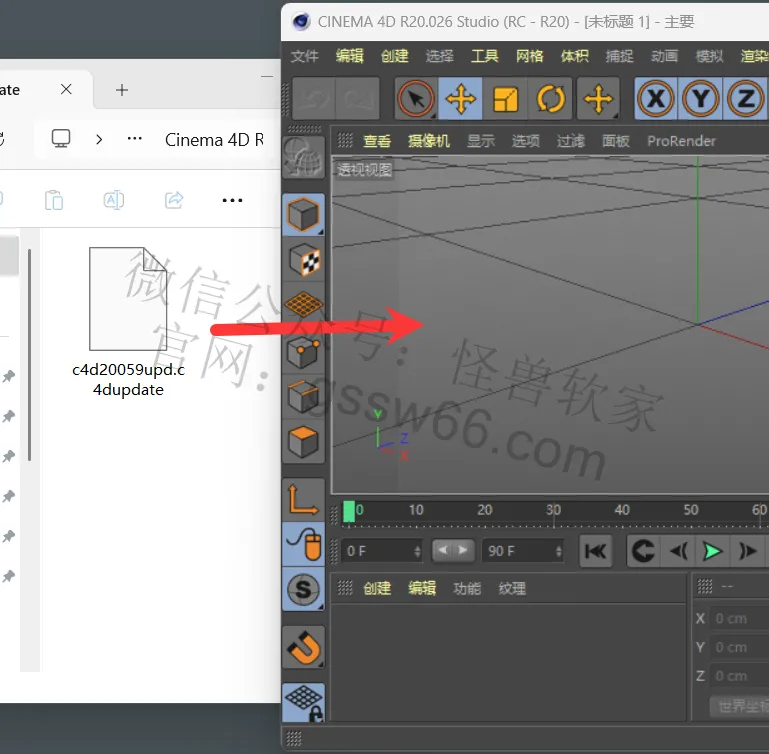Go to the start of the animation
The width and height of the screenshot is (769, 754).
(595, 551)
